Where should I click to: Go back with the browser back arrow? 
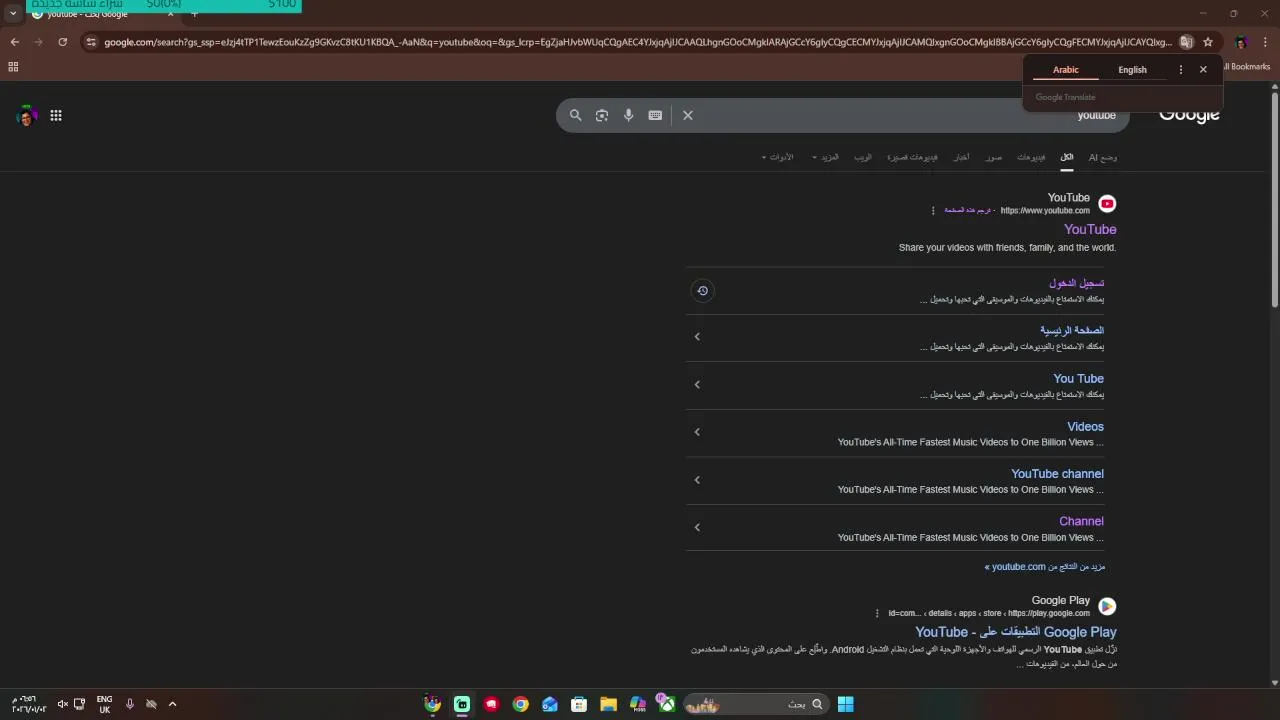pyautogui.click(x=14, y=42)
